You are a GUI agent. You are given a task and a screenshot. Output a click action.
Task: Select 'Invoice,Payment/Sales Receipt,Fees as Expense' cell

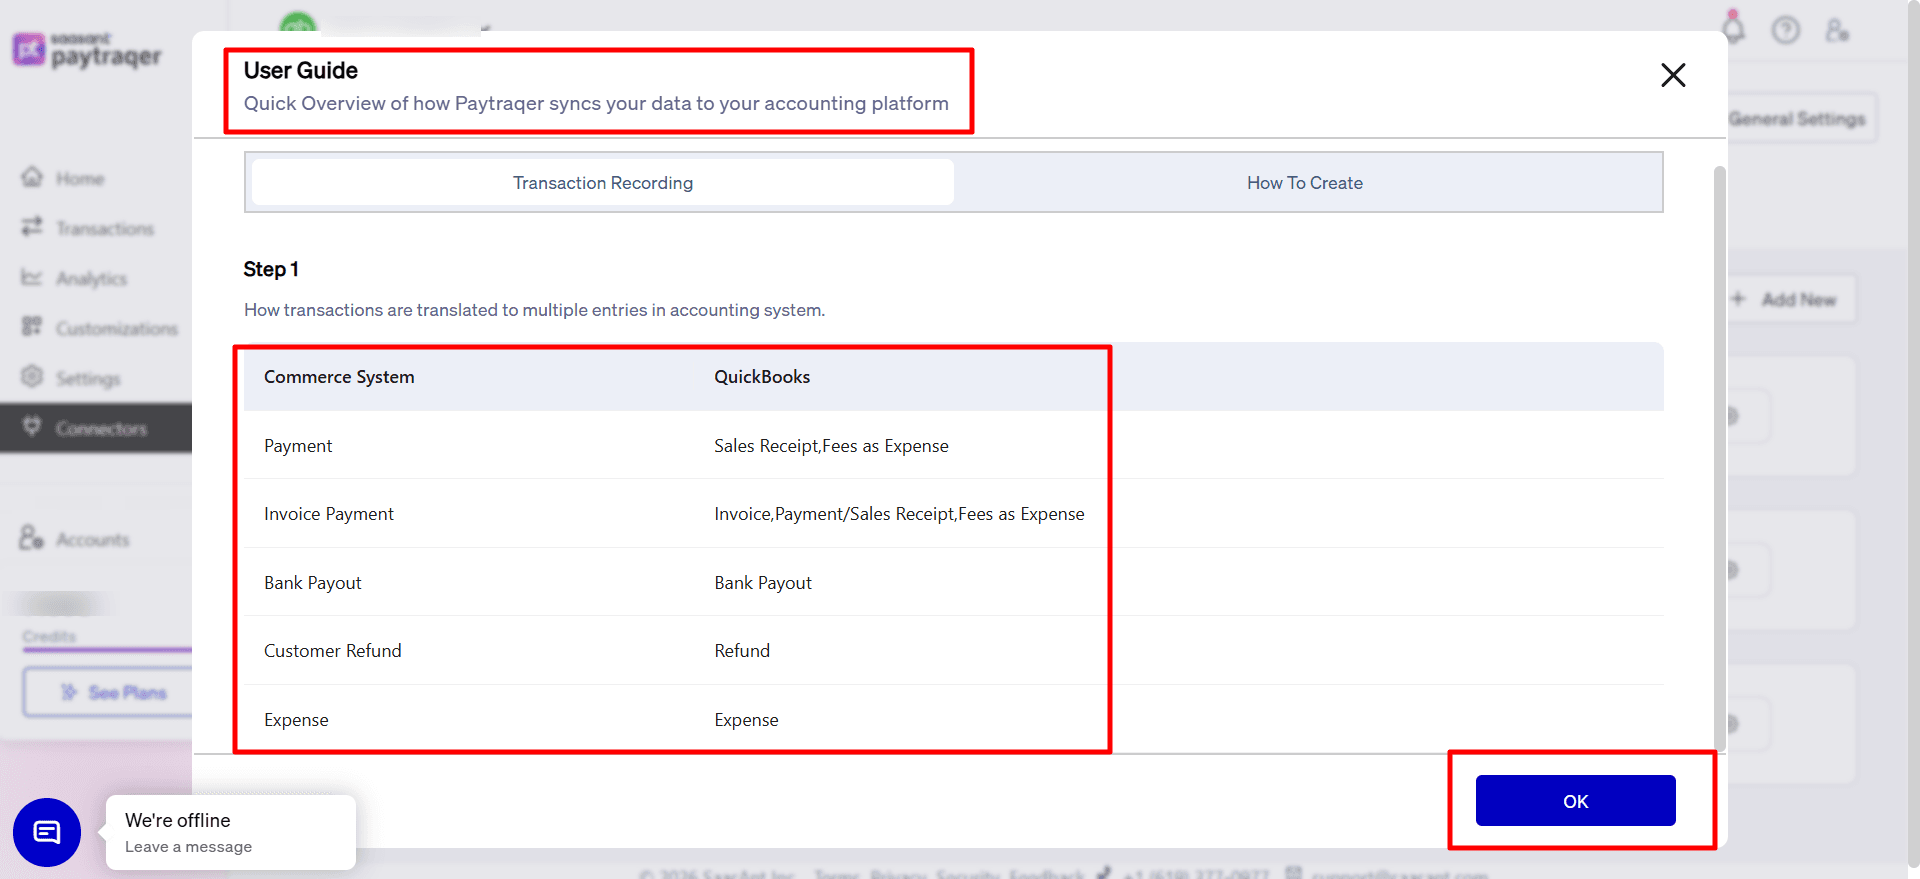click(x=899, y=514)
